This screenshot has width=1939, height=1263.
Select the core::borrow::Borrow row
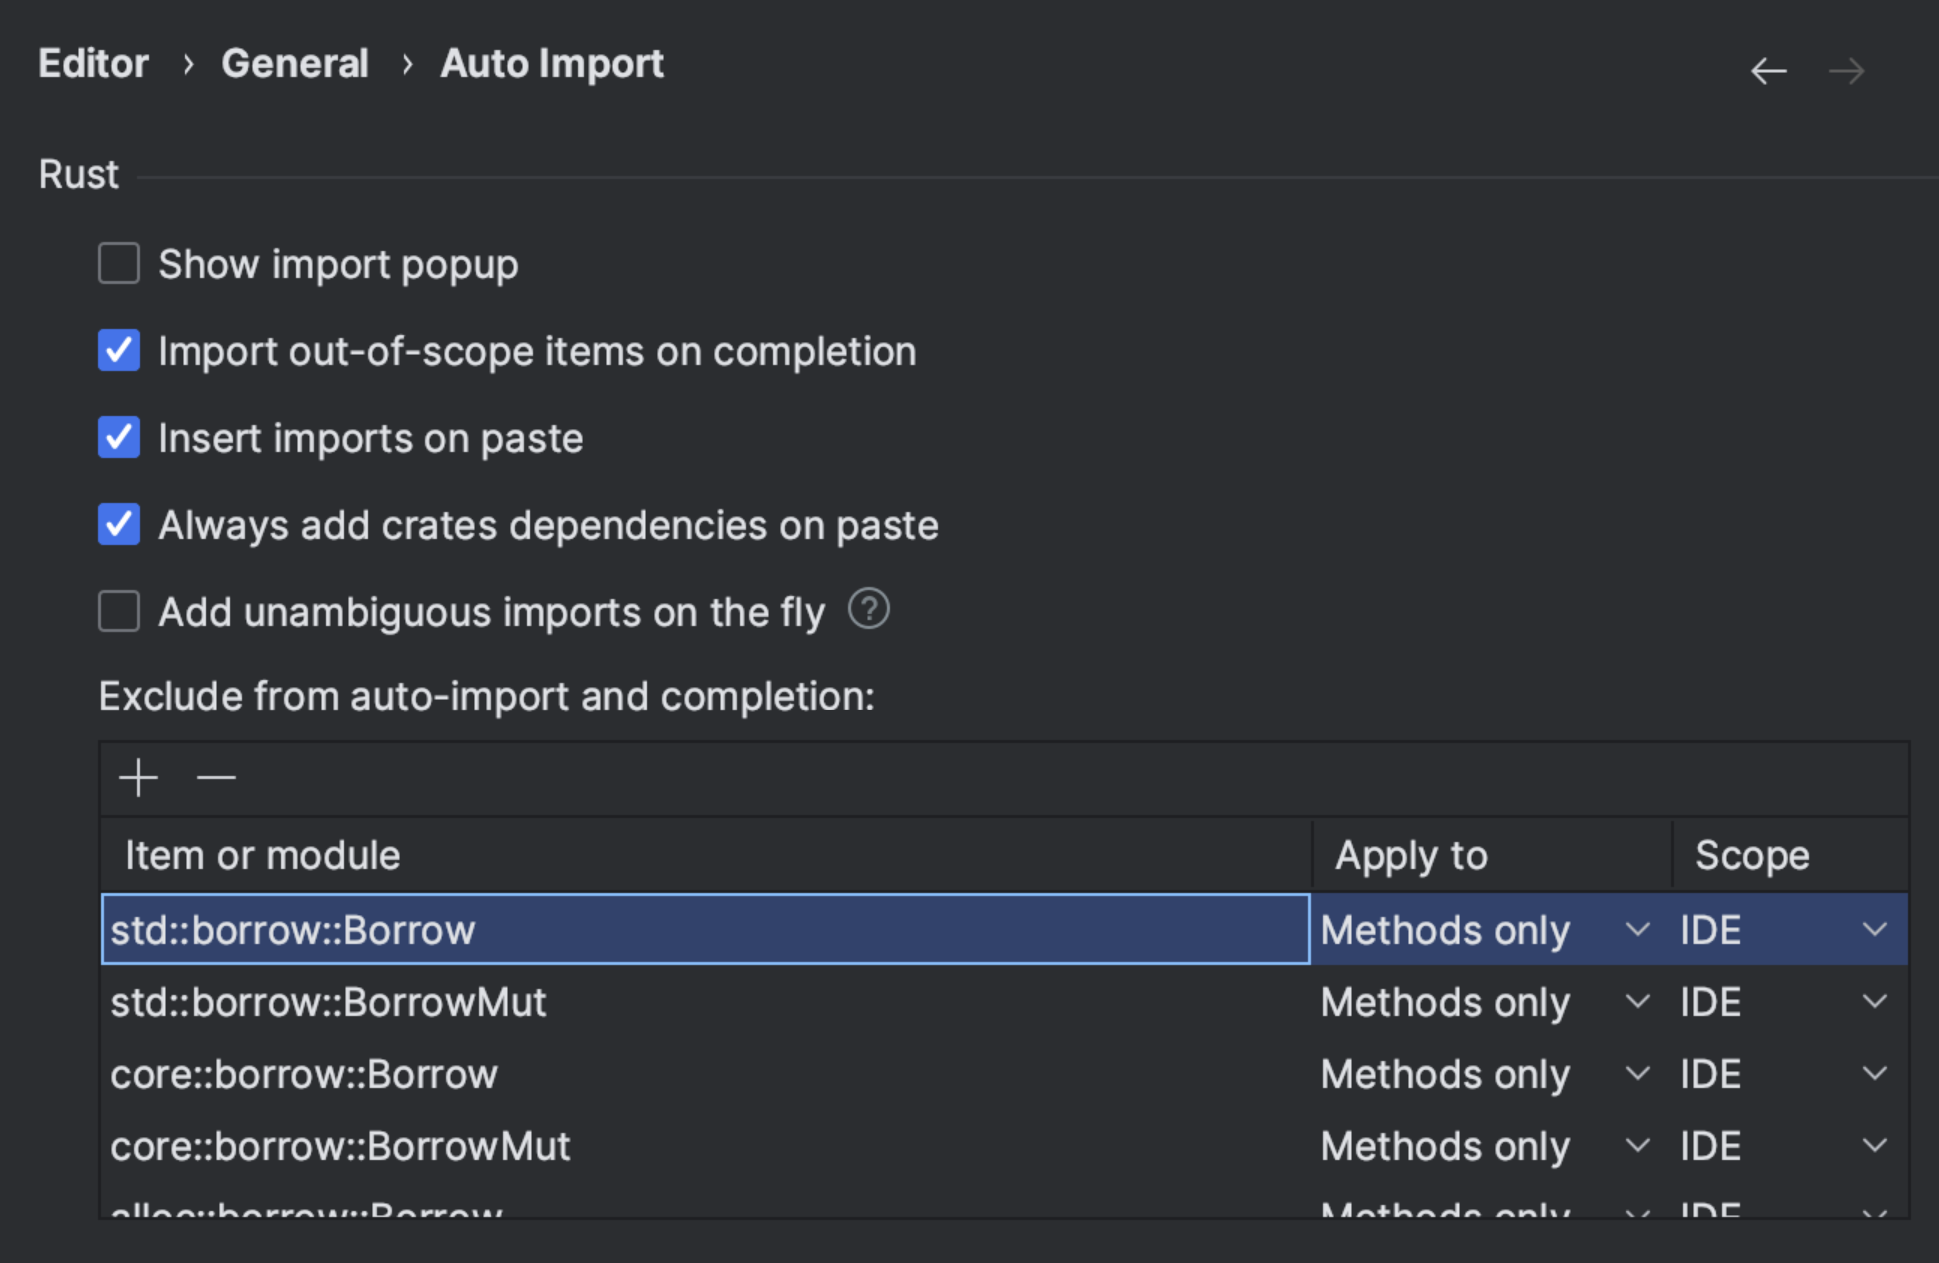[600, 1073]
